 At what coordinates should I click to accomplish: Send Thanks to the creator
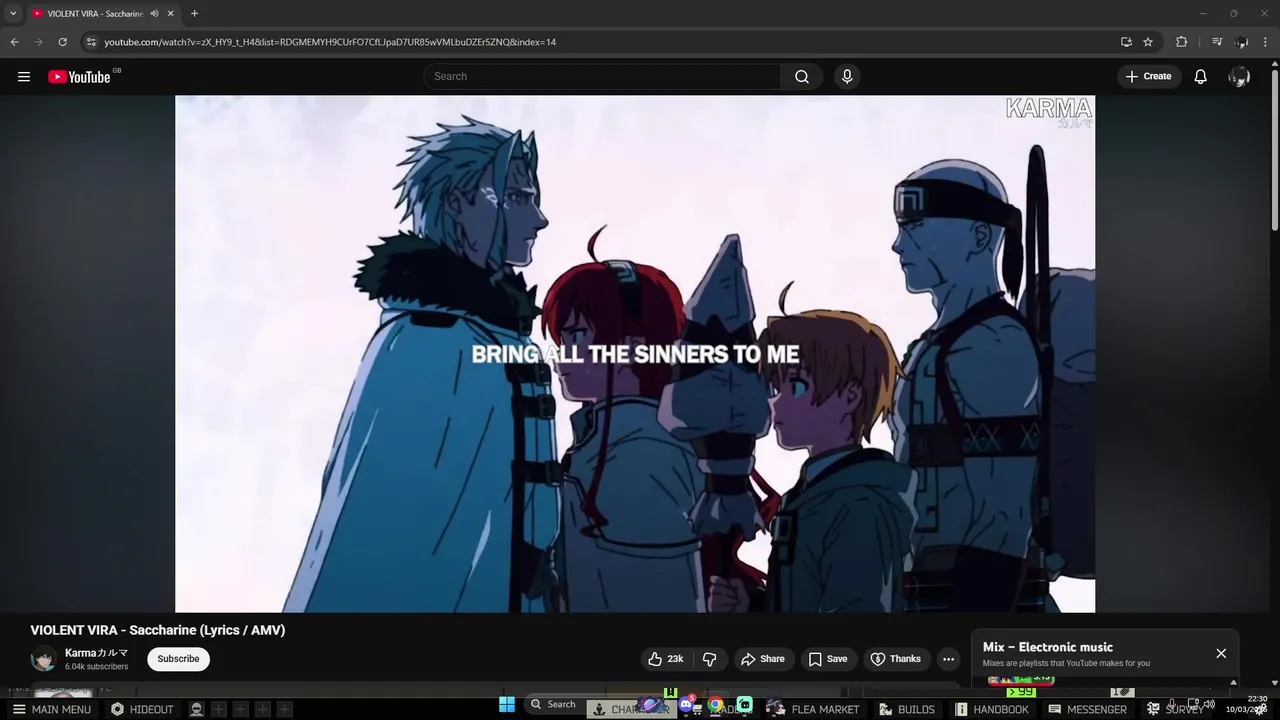tap(896, 659)
